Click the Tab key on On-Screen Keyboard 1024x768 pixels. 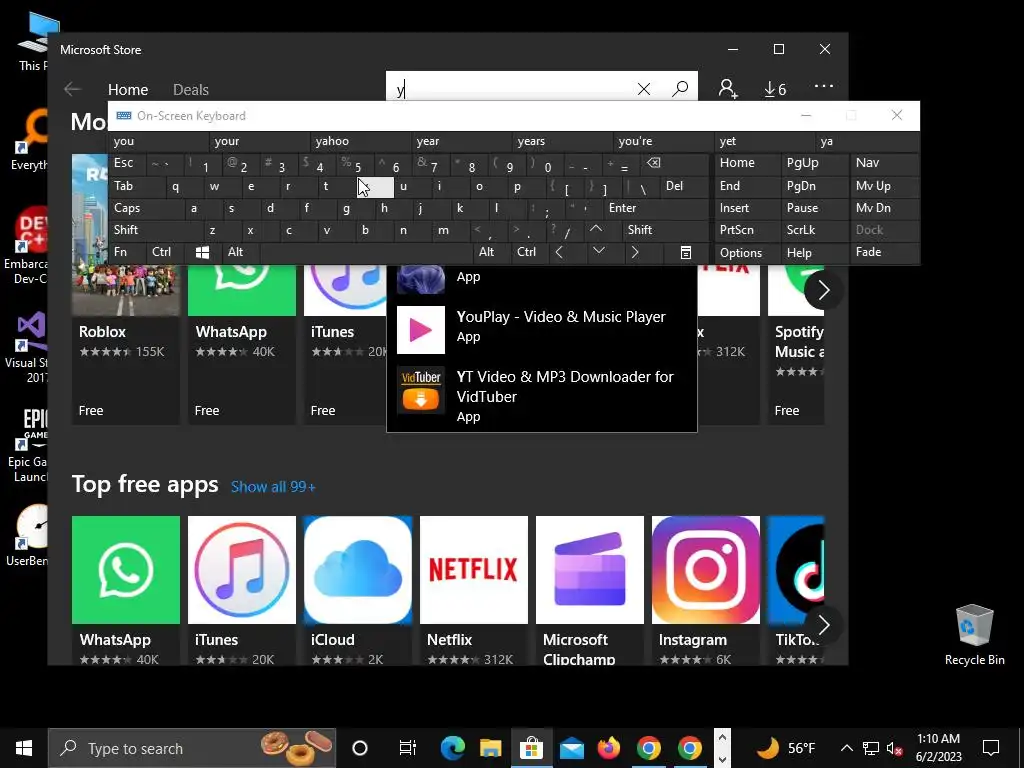coord(136,186)
